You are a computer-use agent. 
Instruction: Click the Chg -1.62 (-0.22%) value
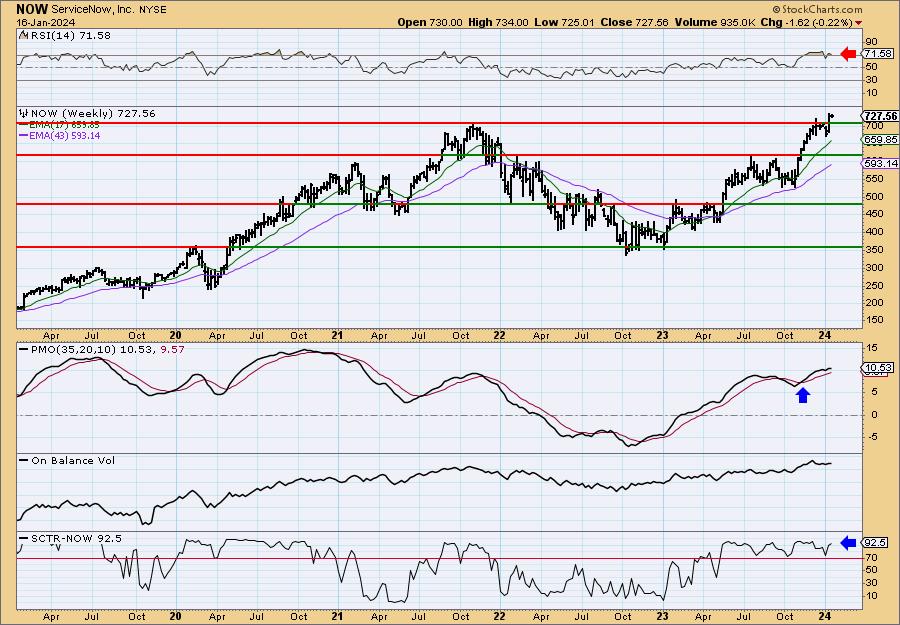[x=807, y=22]
